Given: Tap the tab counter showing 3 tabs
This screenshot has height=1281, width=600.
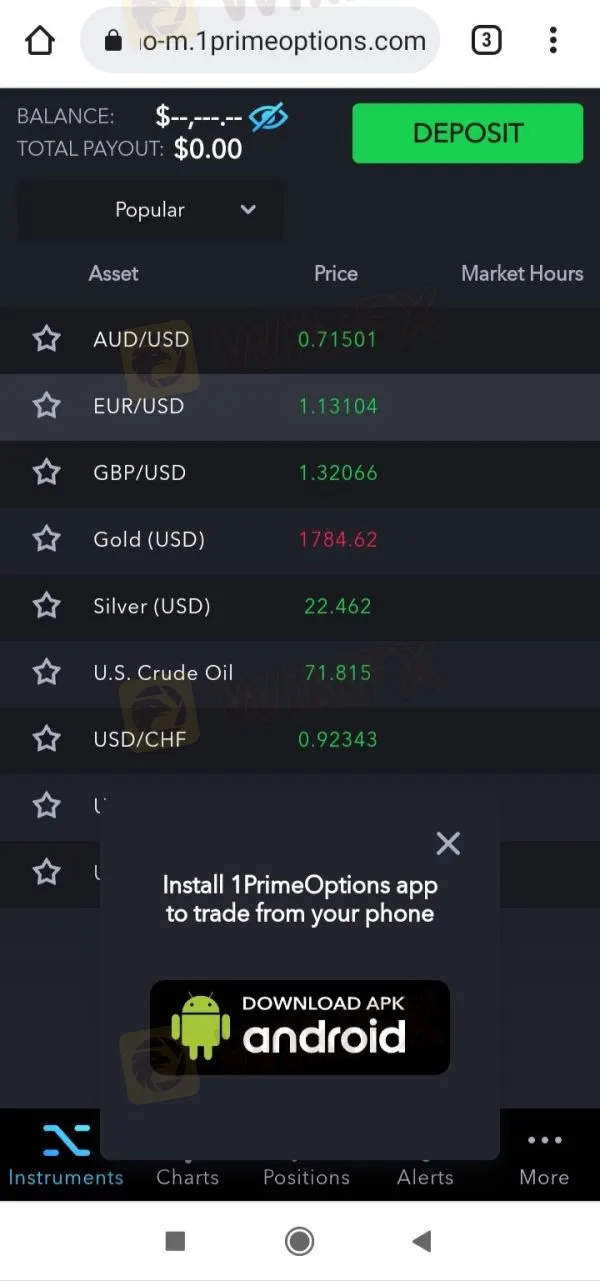Looking at the screenshot, I should pyautogui.click(x=486, y=40).
